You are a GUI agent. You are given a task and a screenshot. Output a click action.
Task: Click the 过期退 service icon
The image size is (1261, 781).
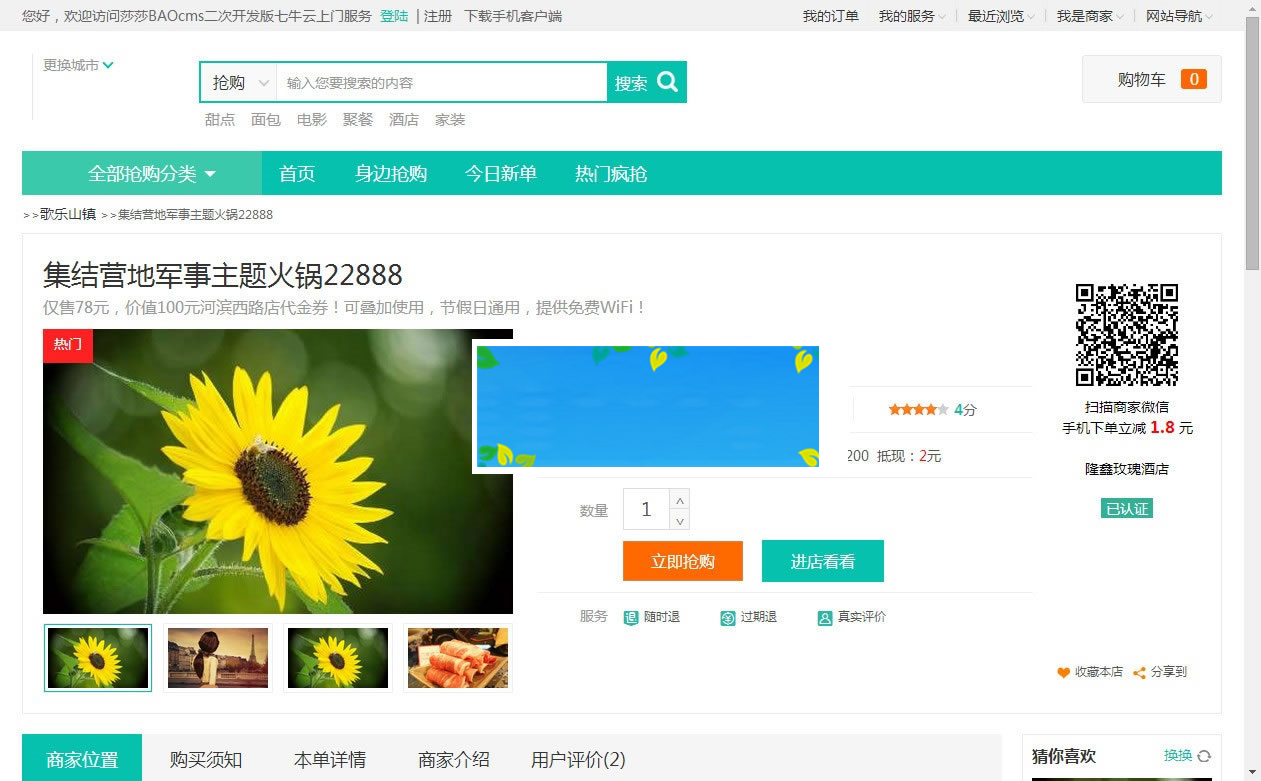coord(727,617)
